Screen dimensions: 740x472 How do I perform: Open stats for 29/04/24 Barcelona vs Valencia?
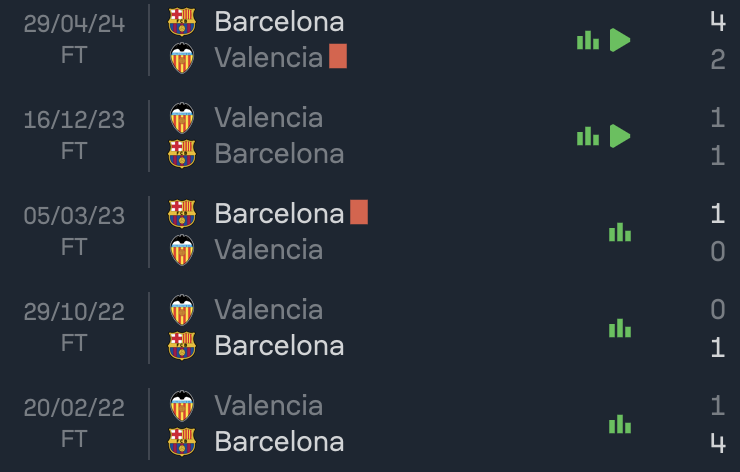pyautogui.click(x=588, y=40)
